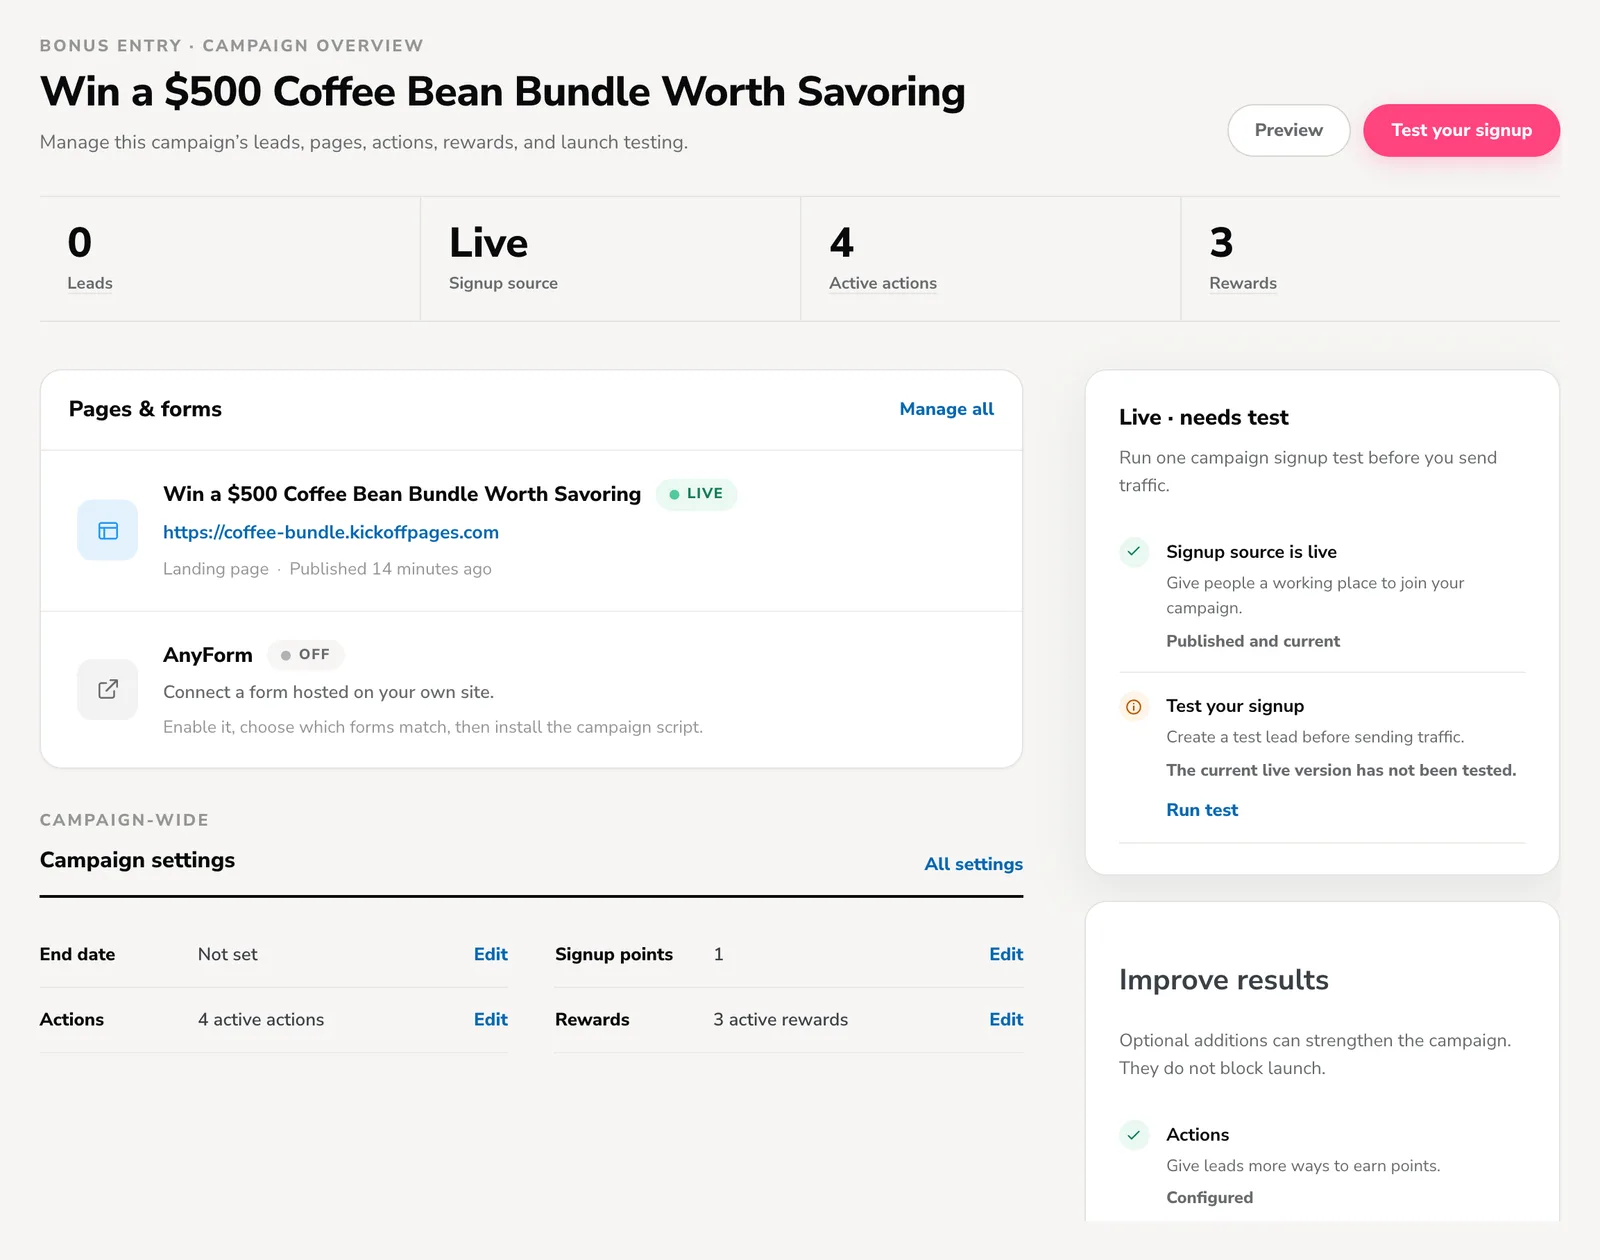Open the coffee-bundle.kickoffpages.com URL
This screenshot has width=1600, height=1260.
(331, 532)
